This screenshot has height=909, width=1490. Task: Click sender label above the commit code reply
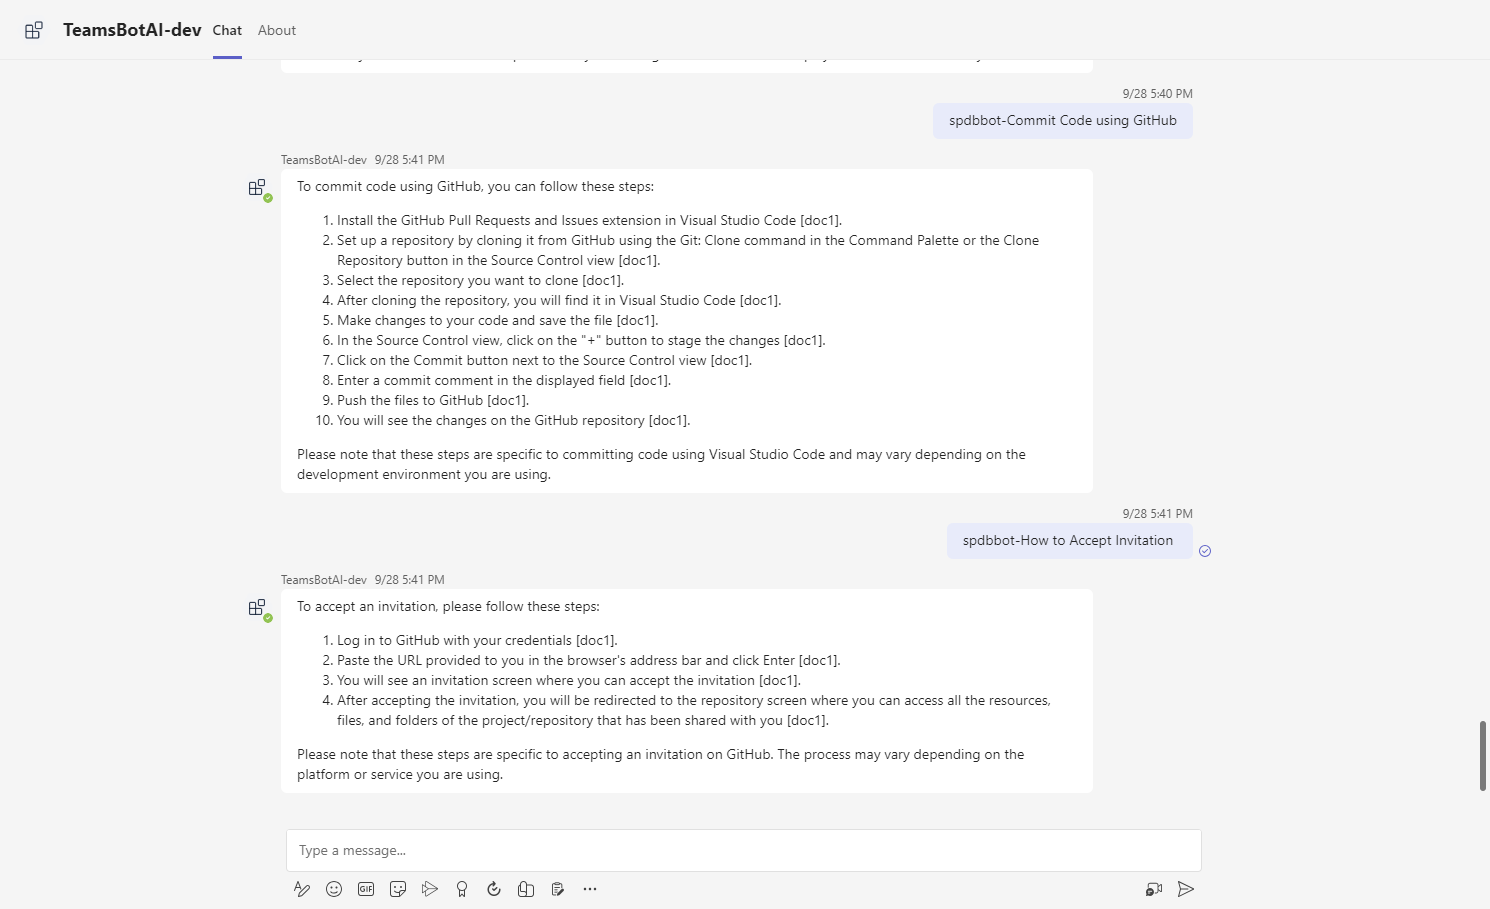324,160
